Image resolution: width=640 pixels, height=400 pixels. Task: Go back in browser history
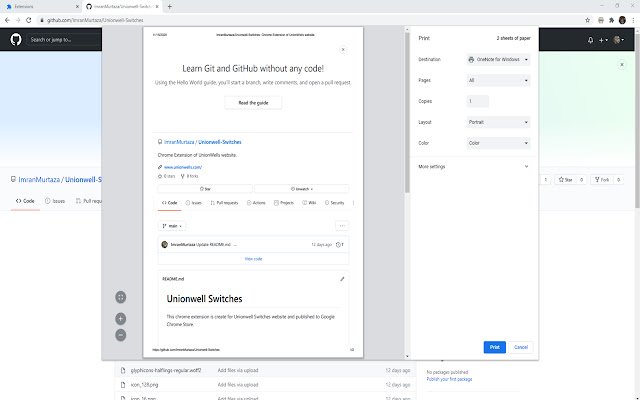(x=7, y=20)
